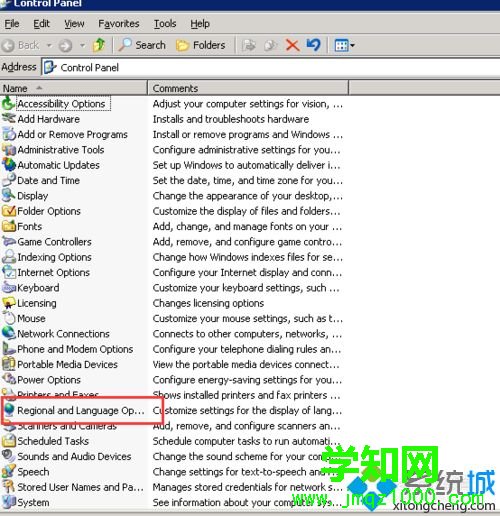This screenshot has height=516, width=500.
Task: Click the Back toolbar button
Action: tap(21, 45)
